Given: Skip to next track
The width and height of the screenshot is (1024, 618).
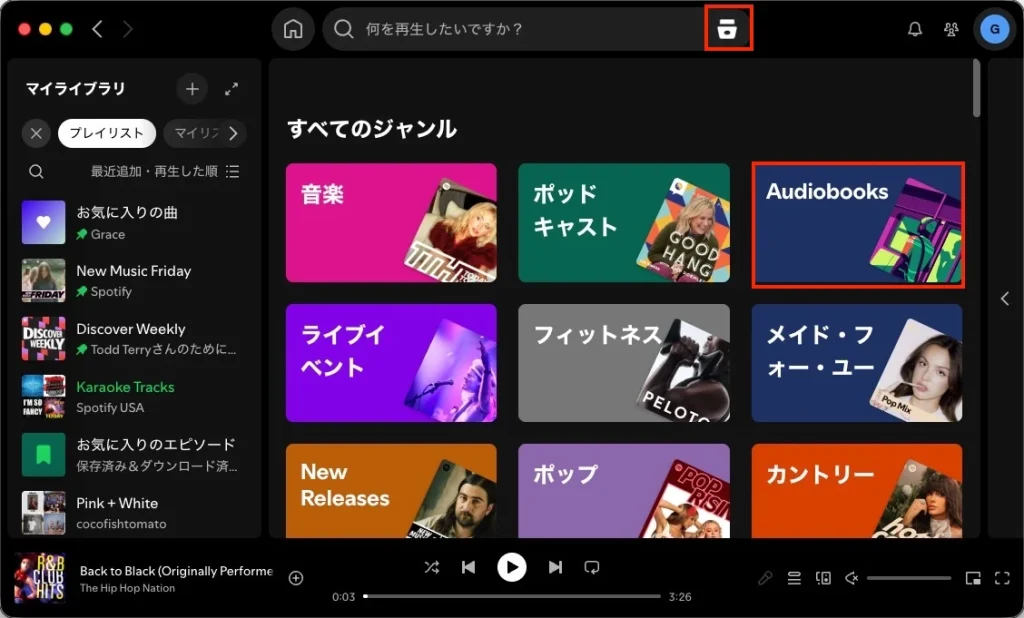Looking at the screenshot, I should (555, 567).
